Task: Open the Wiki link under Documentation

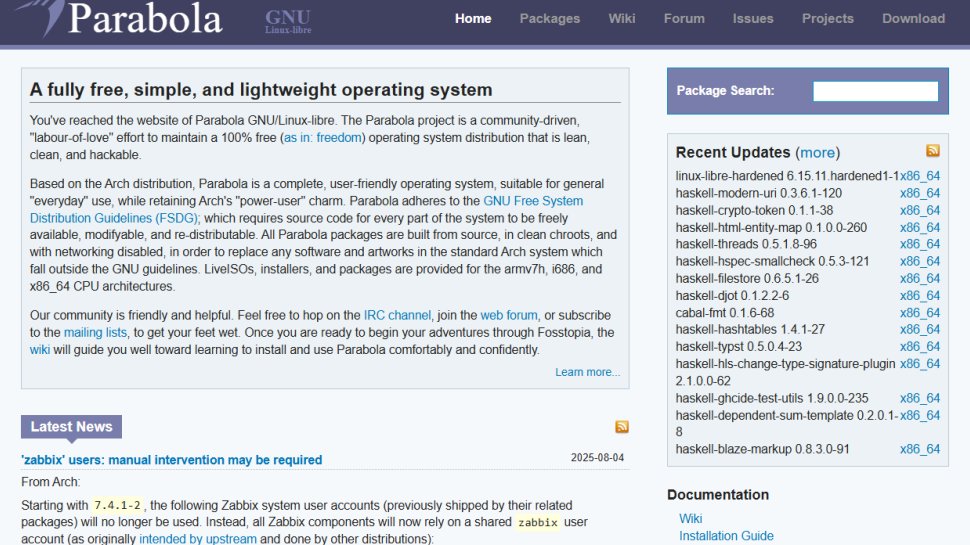Action: pos(690,518)
